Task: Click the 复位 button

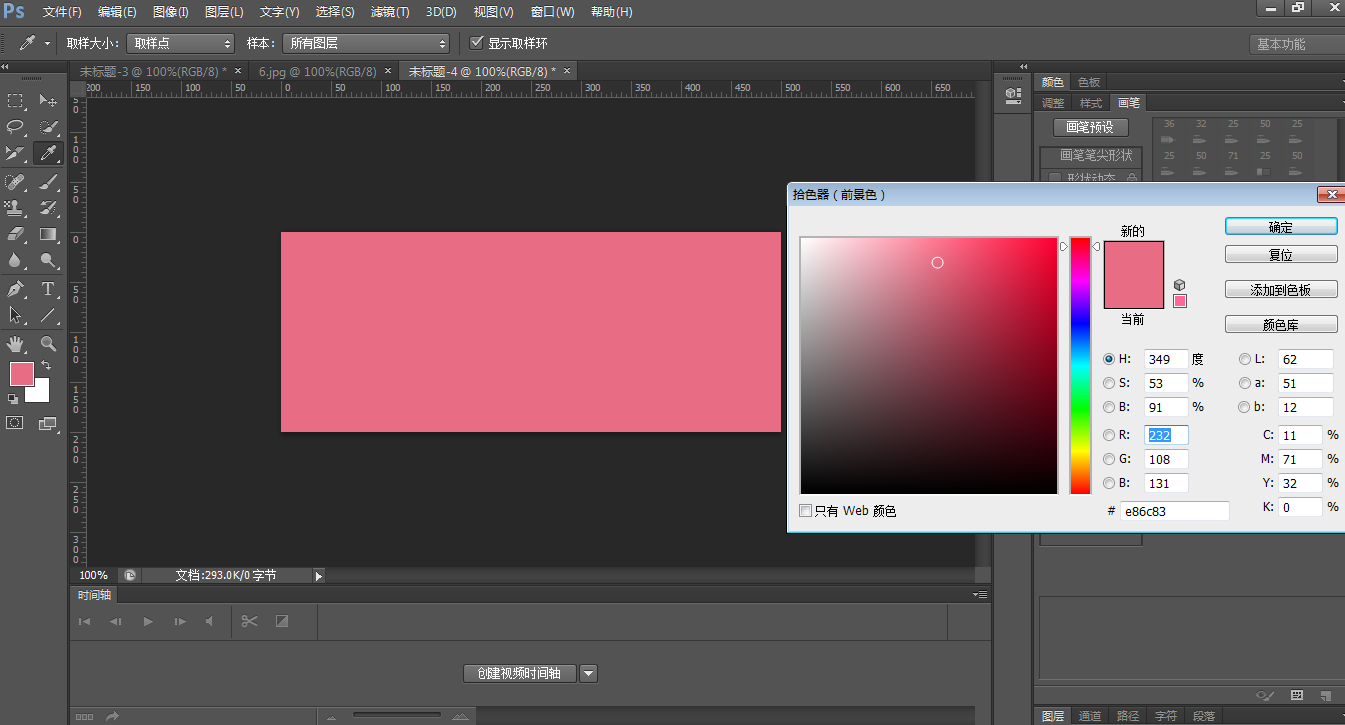Action: [x=1281, y=255]
